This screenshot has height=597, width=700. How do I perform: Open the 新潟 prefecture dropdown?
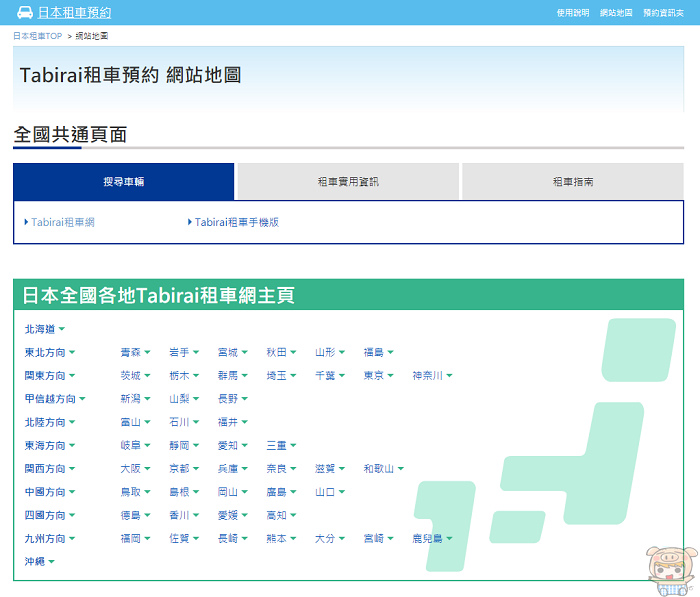tap(135, 399)
